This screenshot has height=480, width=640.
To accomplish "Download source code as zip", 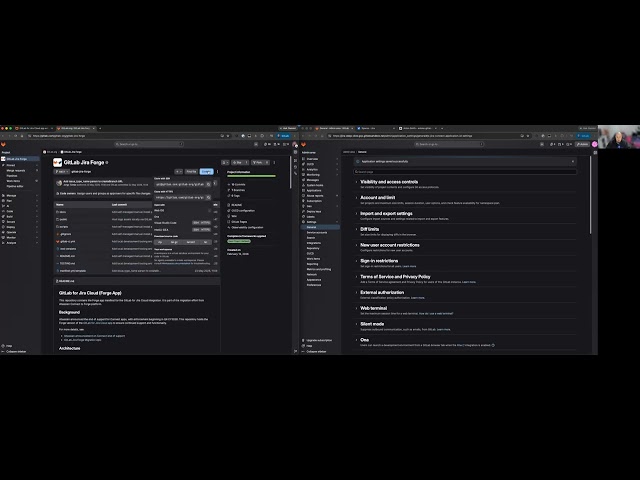I will (x=160, y=242).
